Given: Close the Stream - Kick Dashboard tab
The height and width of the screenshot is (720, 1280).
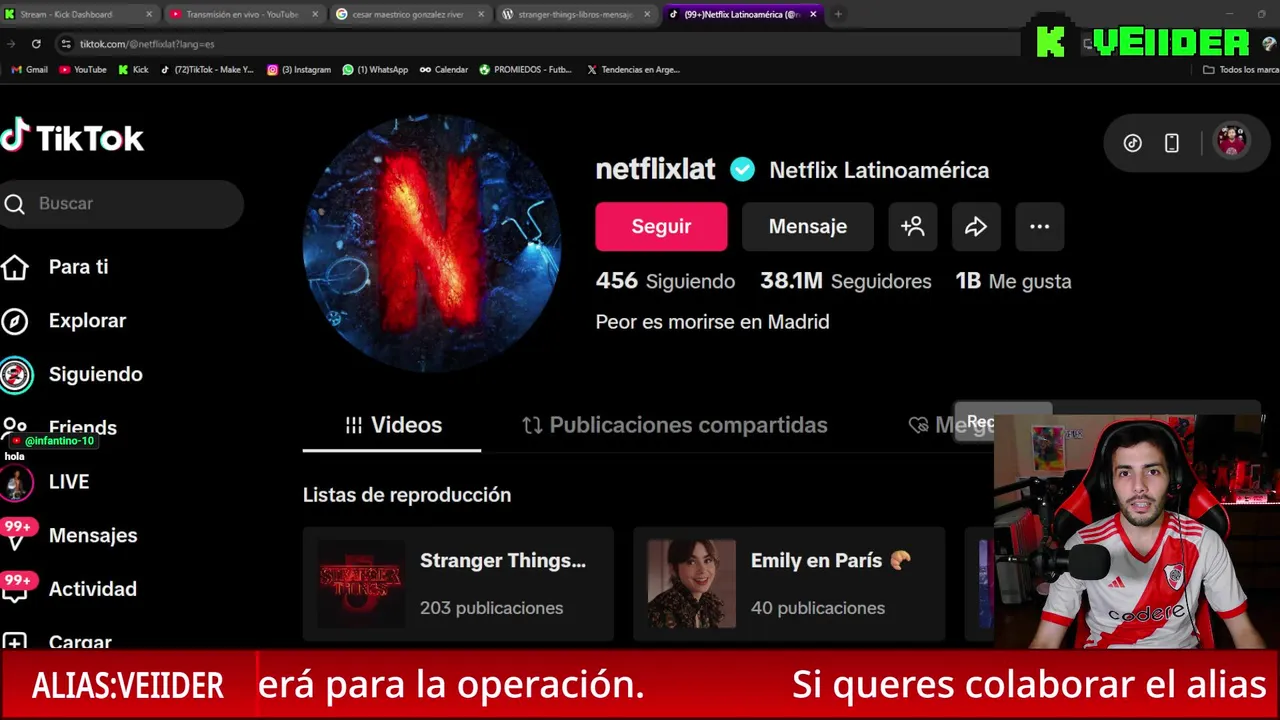Looking at the screenshot, I should (149, 14).
